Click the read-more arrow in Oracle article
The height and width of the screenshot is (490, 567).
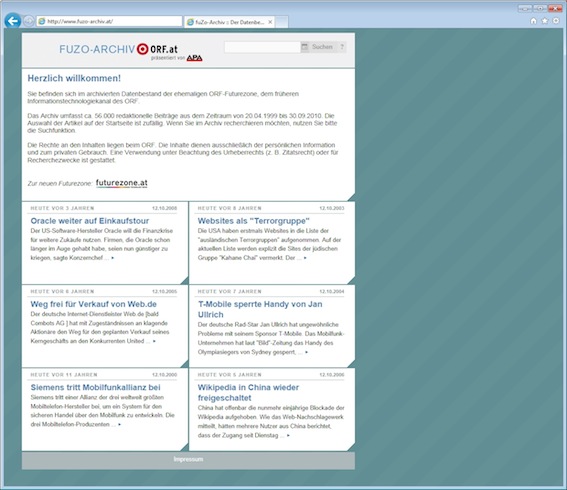(x=113, y=258)
